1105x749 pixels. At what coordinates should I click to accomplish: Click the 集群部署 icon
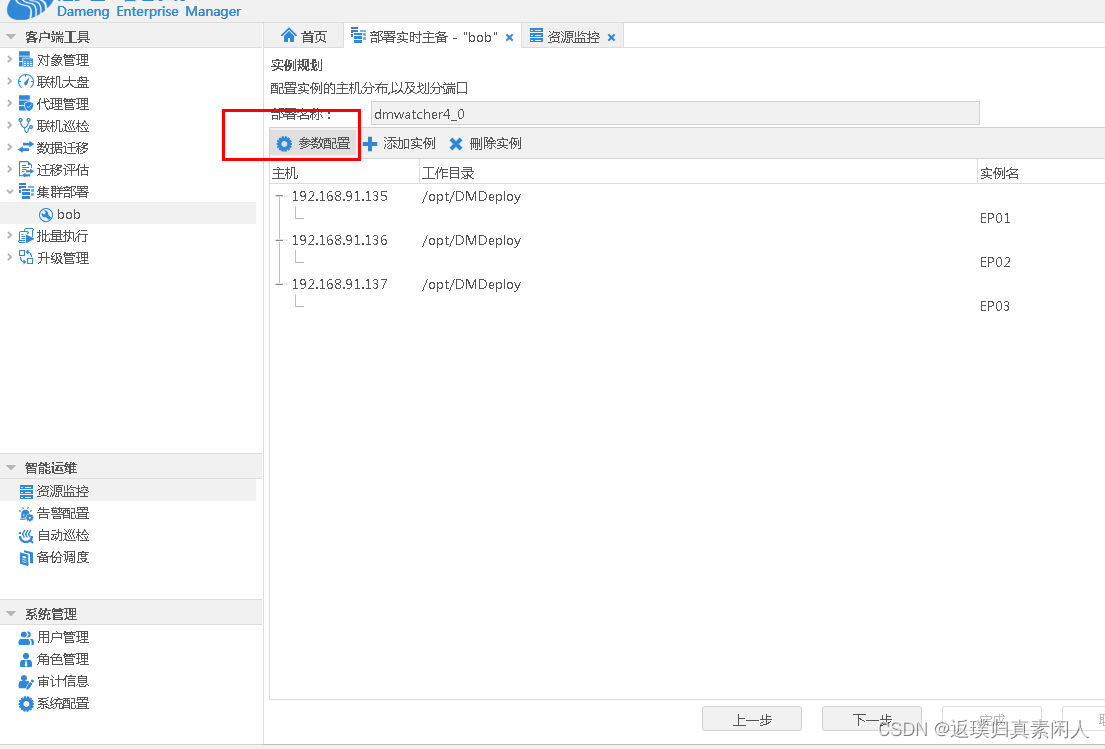pyautogui.click(x=25, y=192)
